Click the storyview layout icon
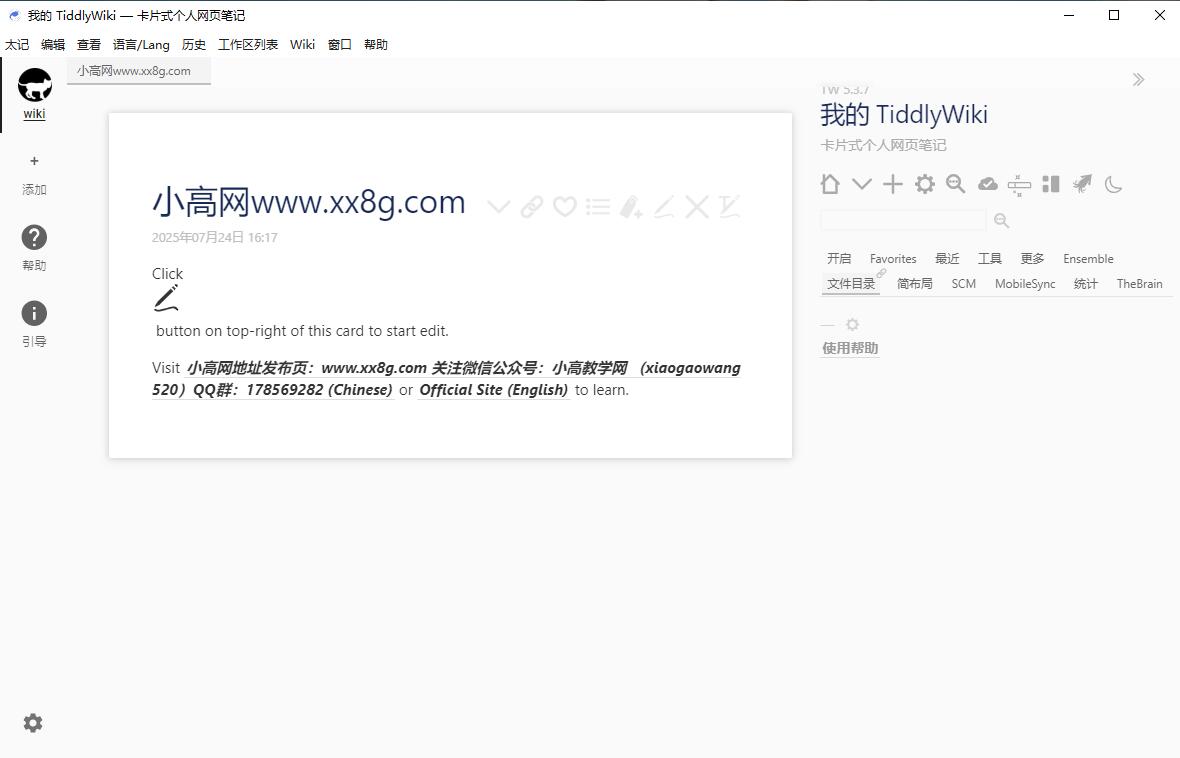1180x758 pixels. pyautogui.click(x=1019, y=185)
